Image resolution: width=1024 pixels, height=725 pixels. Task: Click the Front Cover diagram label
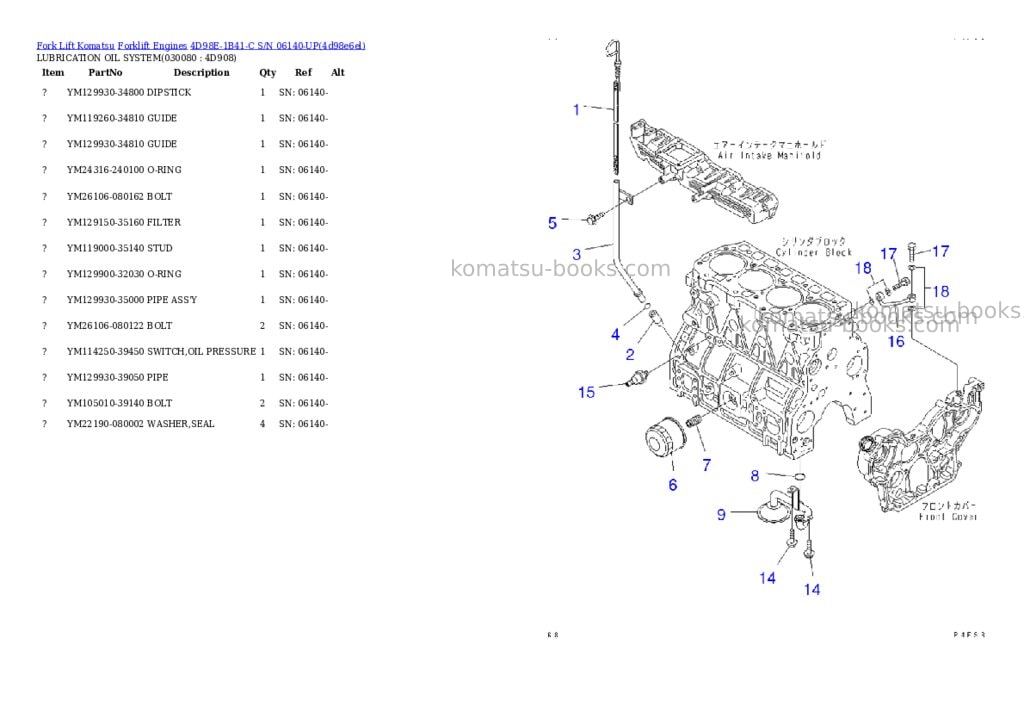click(948, 511)
